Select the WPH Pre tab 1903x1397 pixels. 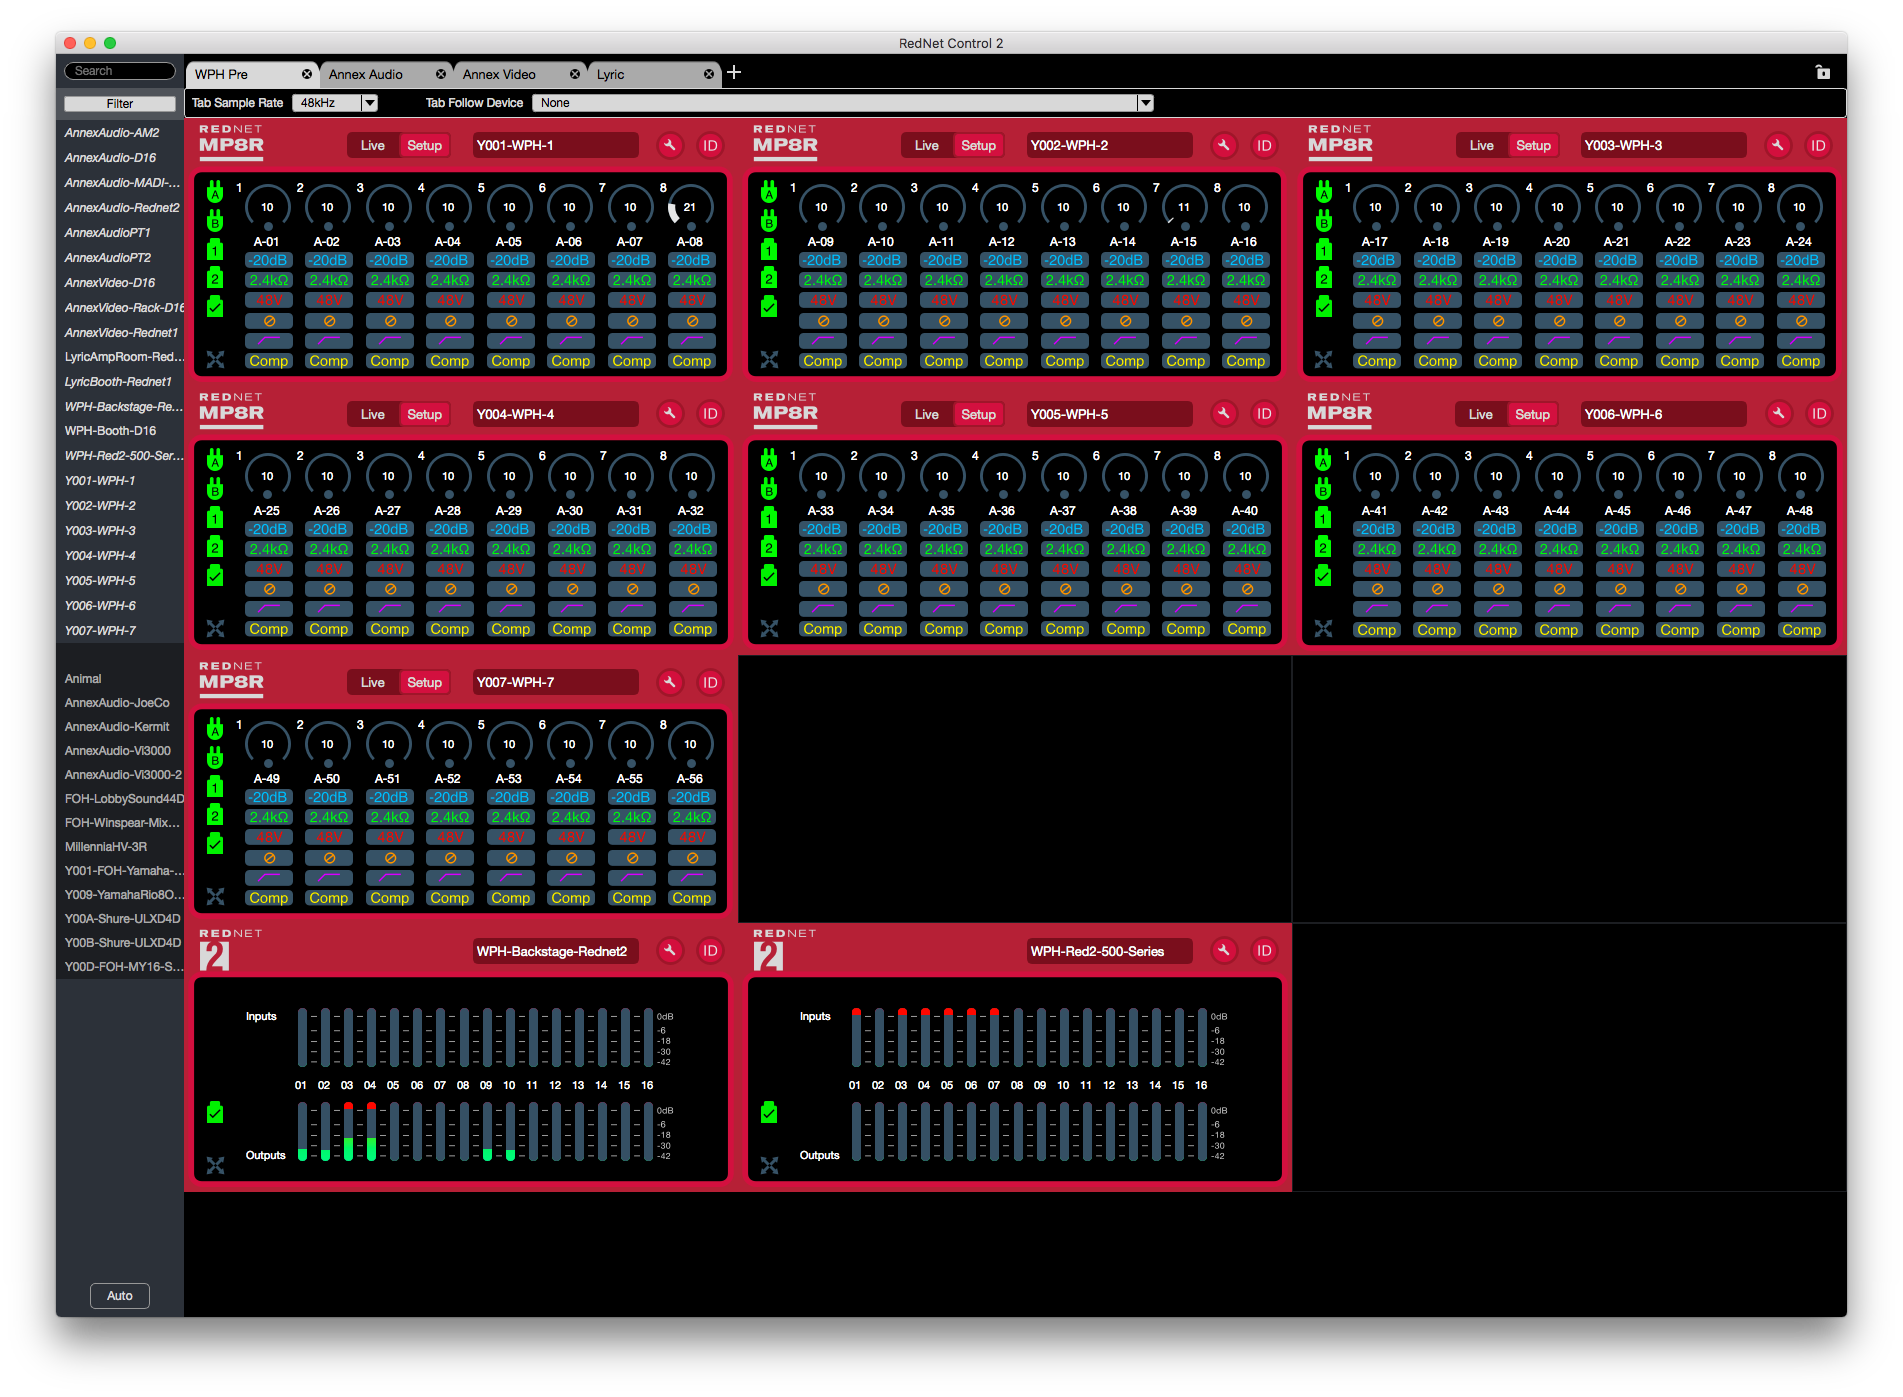click(x=222, y=74)
